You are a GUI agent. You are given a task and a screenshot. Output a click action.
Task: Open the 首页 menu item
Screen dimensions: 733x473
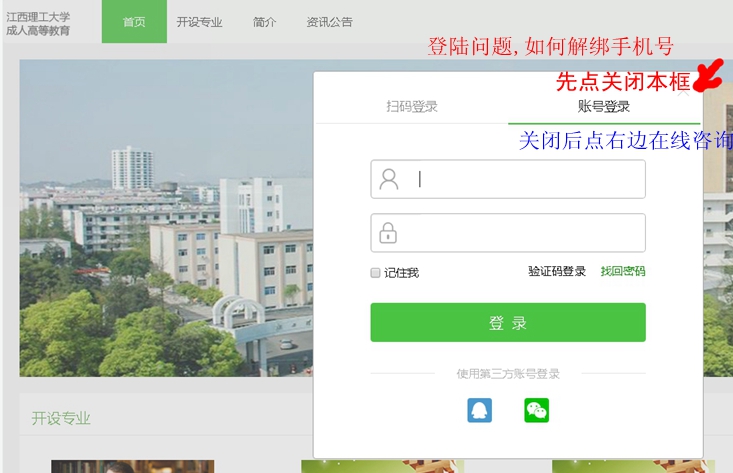(x=134, y=22)
